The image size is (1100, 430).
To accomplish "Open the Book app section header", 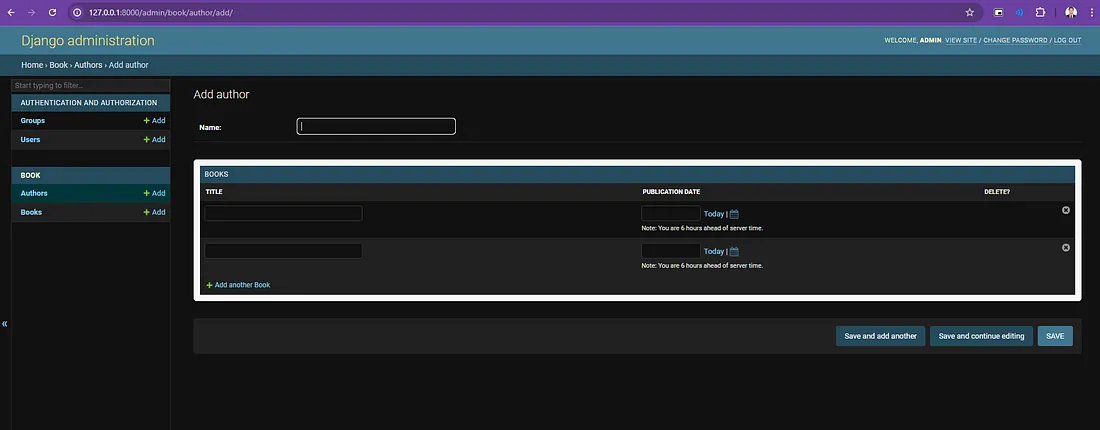I will coord(30,175).
